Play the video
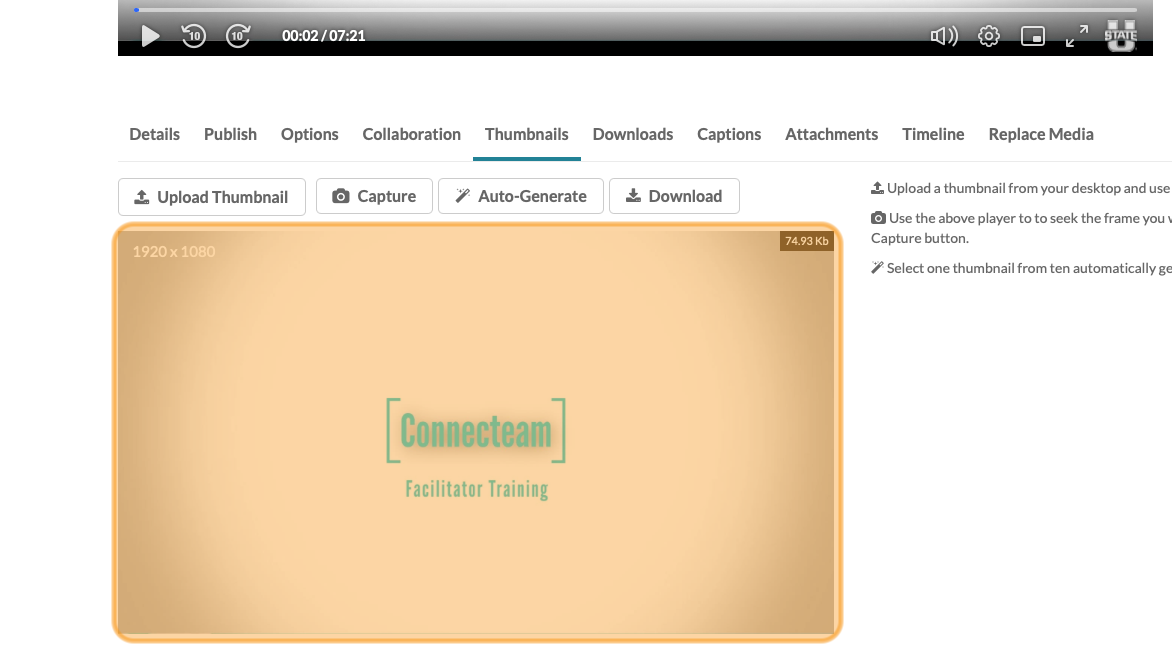Viewport: 1172px width, 645px height. [x=150, y=36]
